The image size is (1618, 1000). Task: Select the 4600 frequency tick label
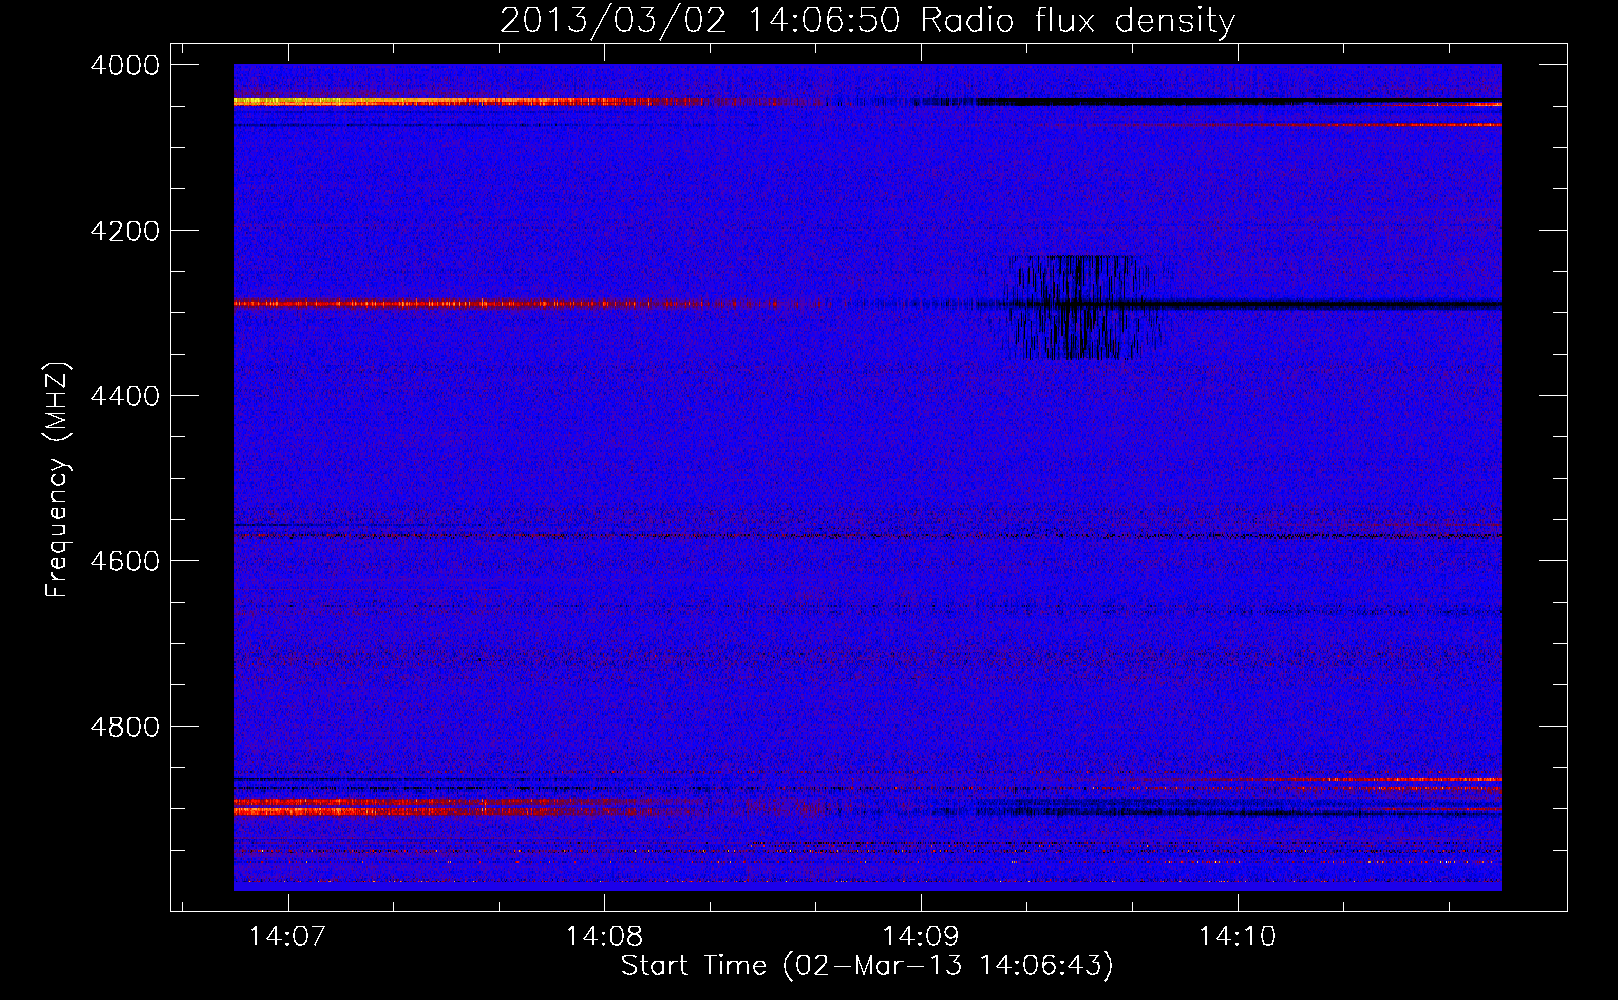point(125,561)
